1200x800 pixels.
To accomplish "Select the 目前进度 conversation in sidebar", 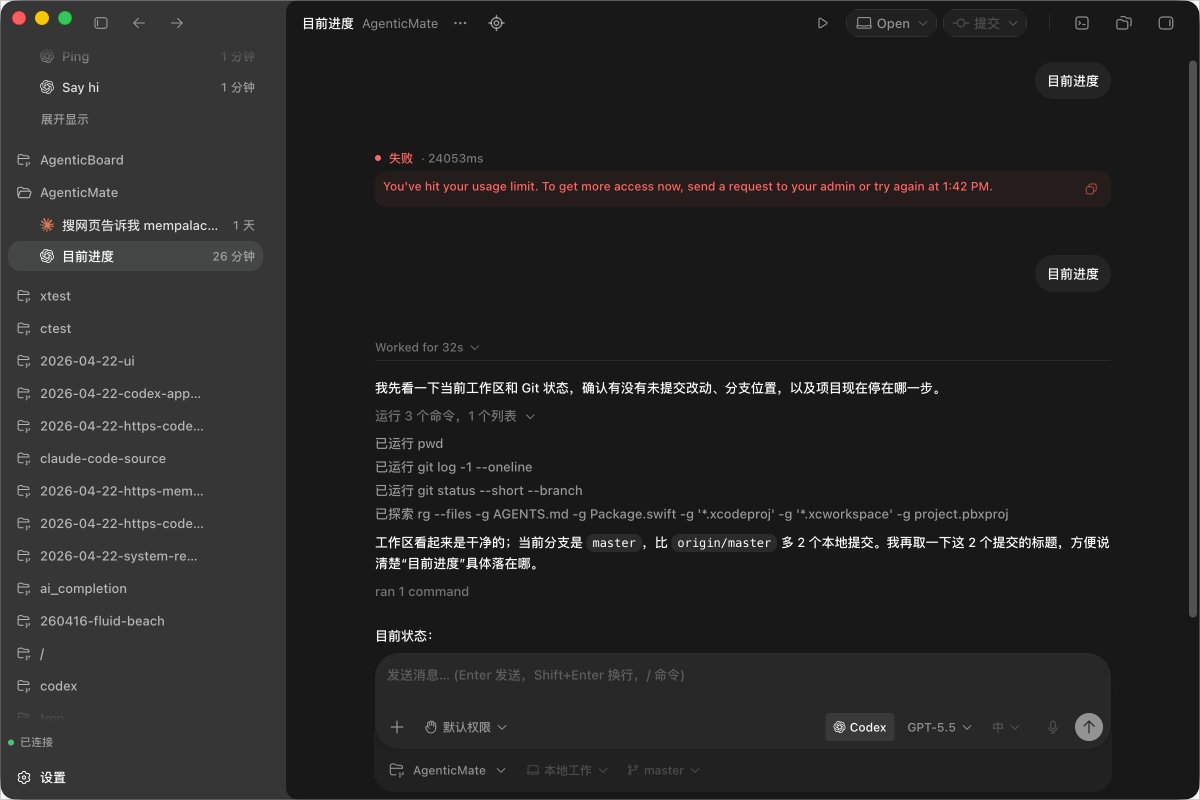I will coord(135,256).
